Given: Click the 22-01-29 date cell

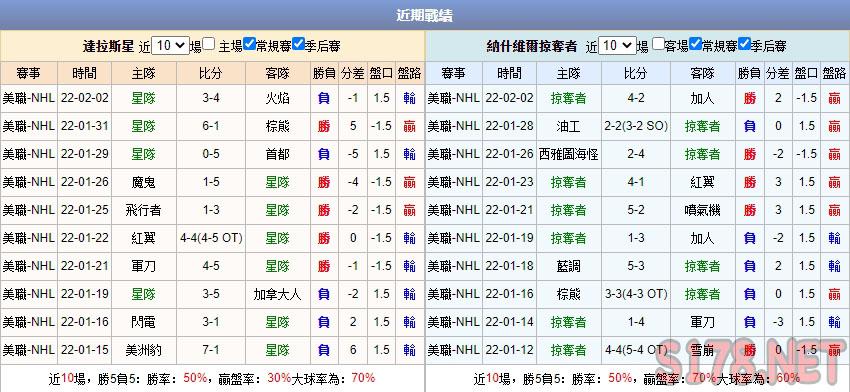Looking at the screenshot, I should coord(85,154).
